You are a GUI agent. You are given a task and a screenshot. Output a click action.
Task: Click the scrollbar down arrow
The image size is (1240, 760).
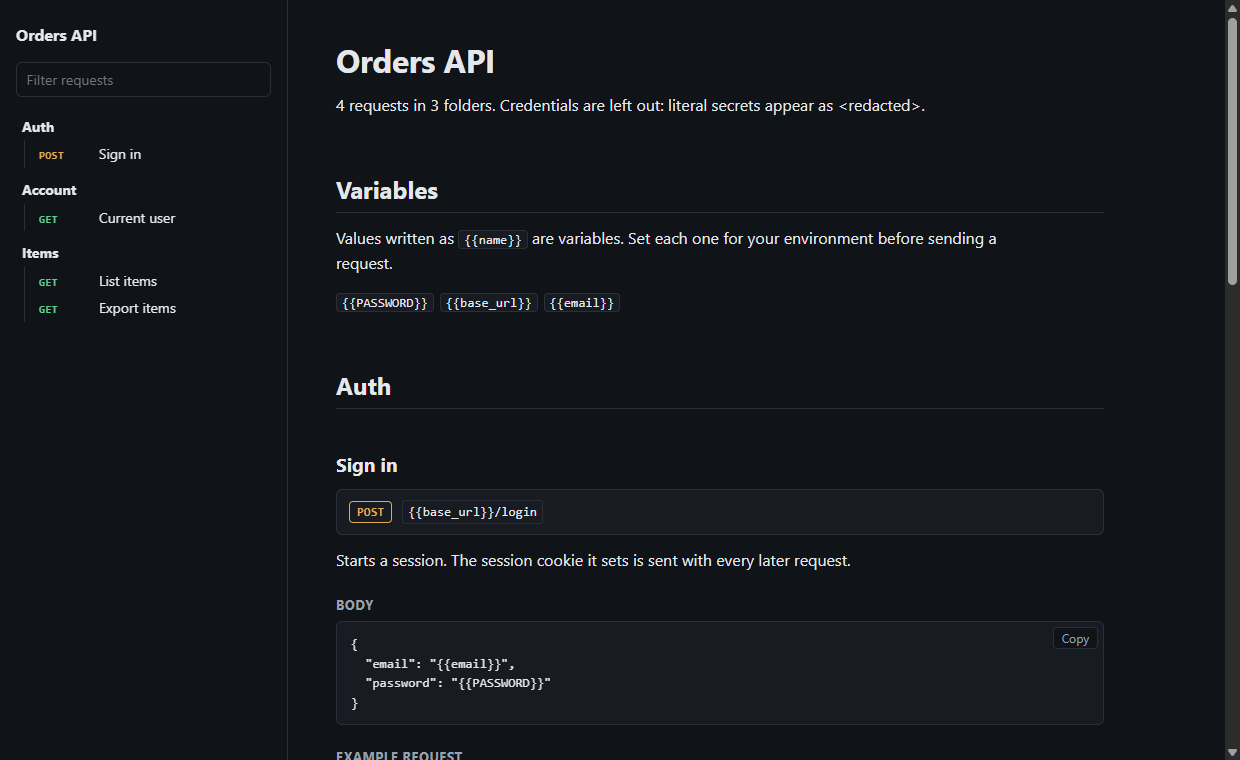pos(1232,752)
